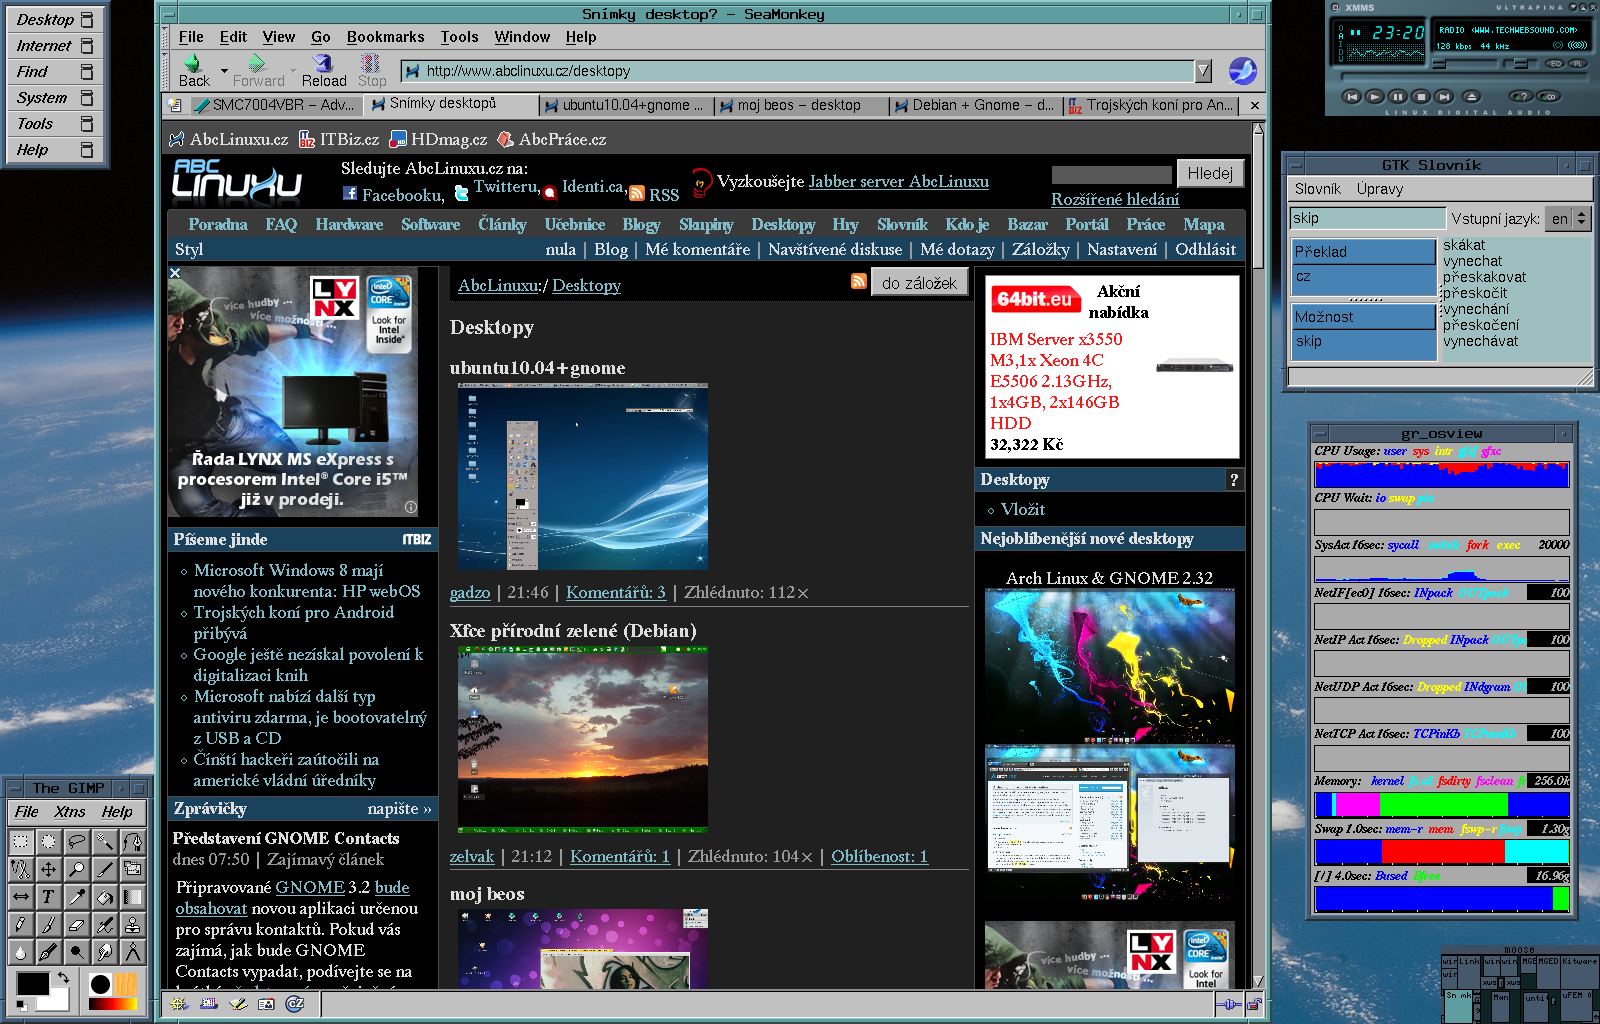Adjust XMMS balance slider

coord(1520,64)
